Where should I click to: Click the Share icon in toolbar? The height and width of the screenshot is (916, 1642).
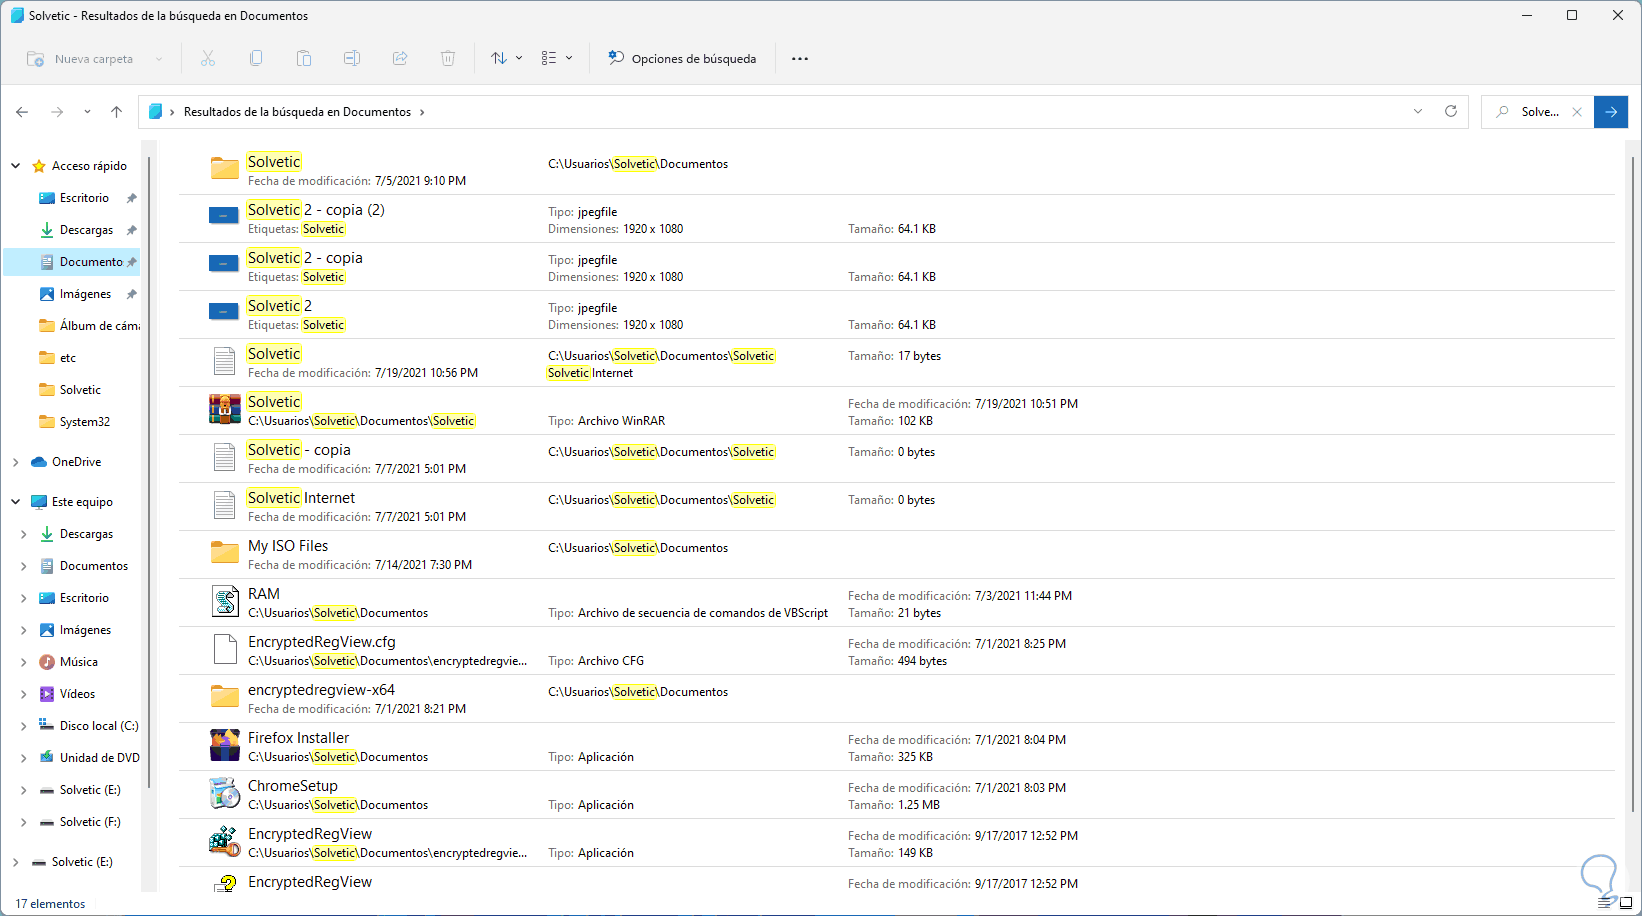[400, 59]
